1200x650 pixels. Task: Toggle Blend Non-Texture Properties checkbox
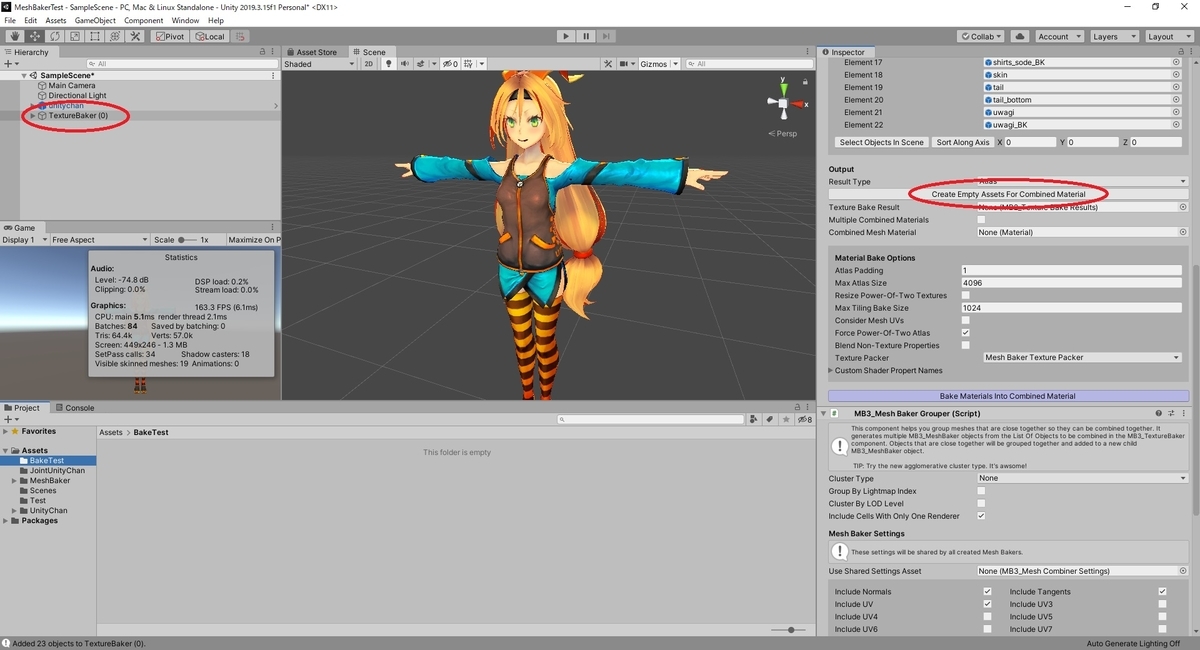965,345
